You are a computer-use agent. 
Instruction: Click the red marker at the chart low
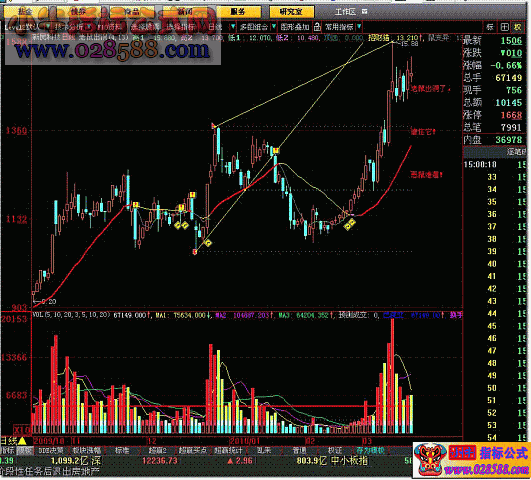(195, 252)
